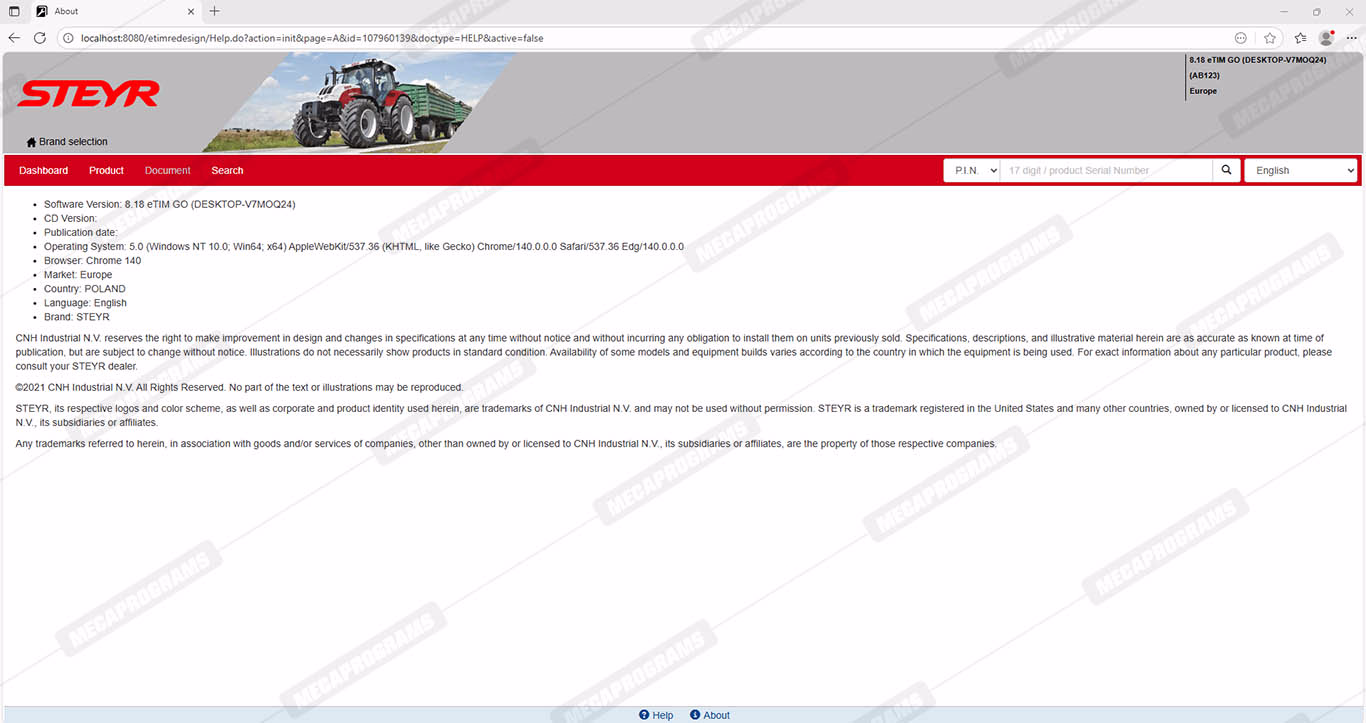The height and width of the screenshot is (723, 1366).
Task: Click the Search menu item
Action: [x=227, y=171]
